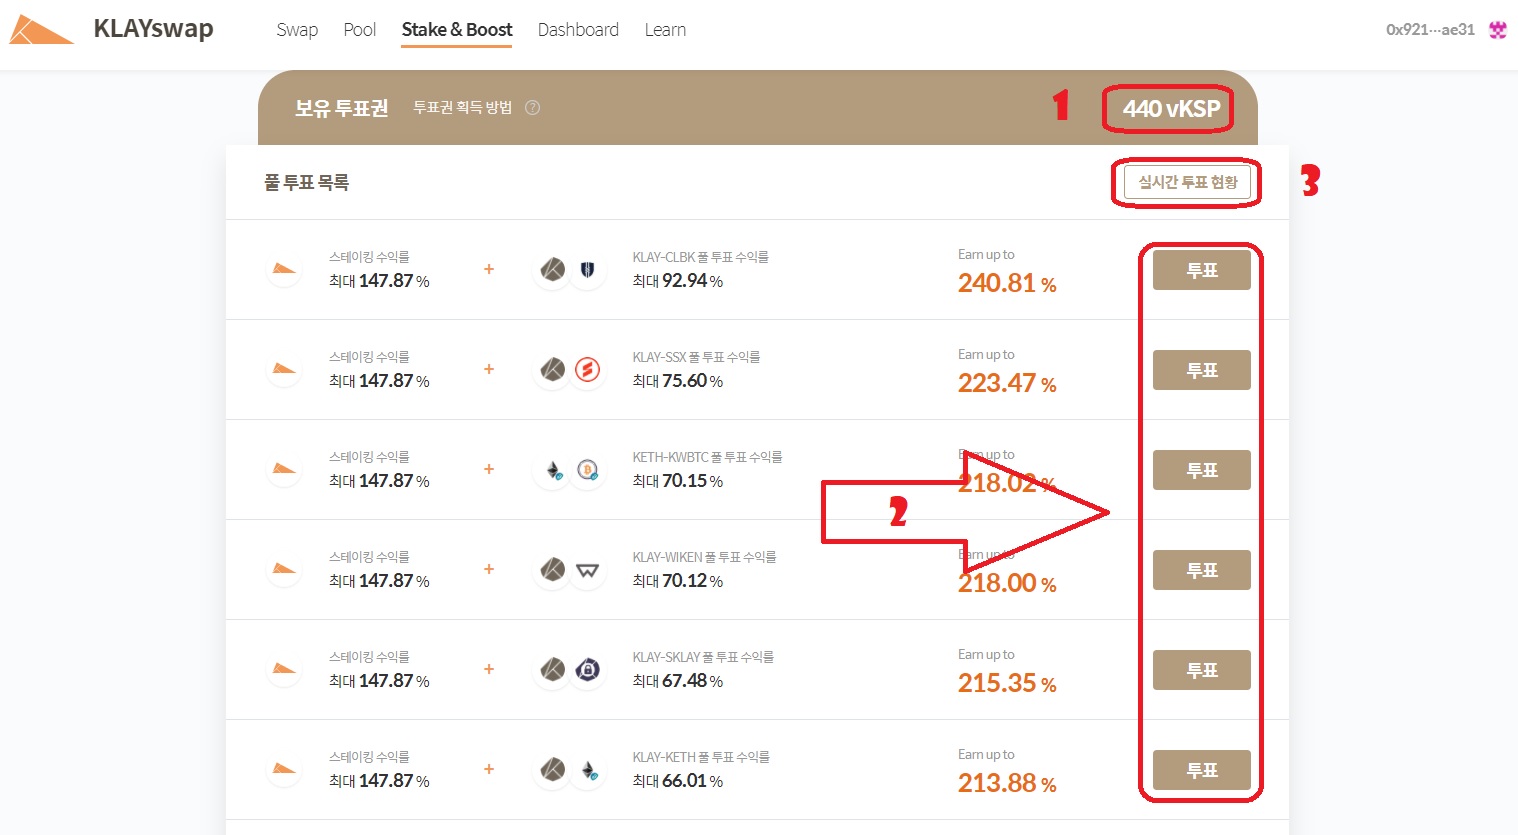The width and height of the screenshot is (1518, 835).
Task: Select the Stake & Boost tab
Action: pyautogui.click(x=457, y=30)
